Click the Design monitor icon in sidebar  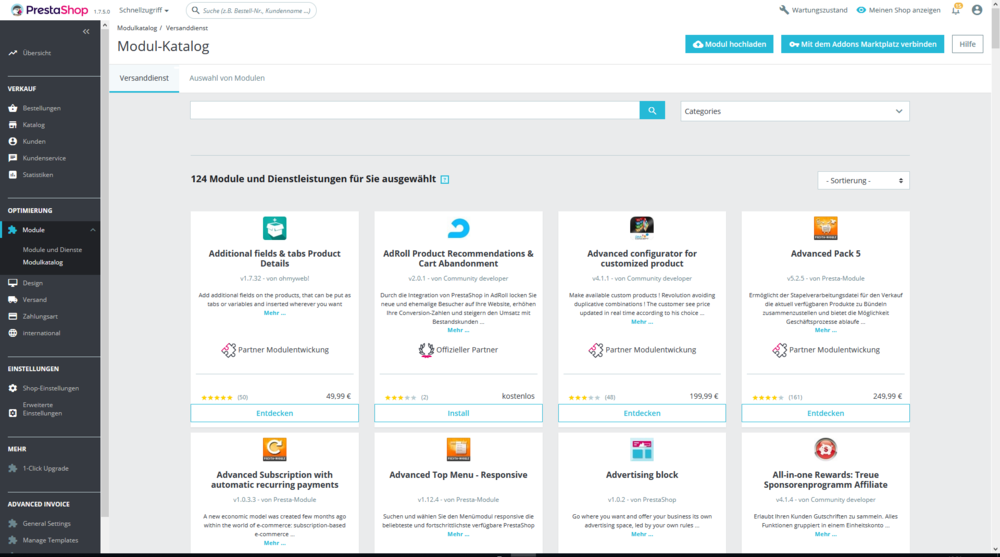[13, 283]
